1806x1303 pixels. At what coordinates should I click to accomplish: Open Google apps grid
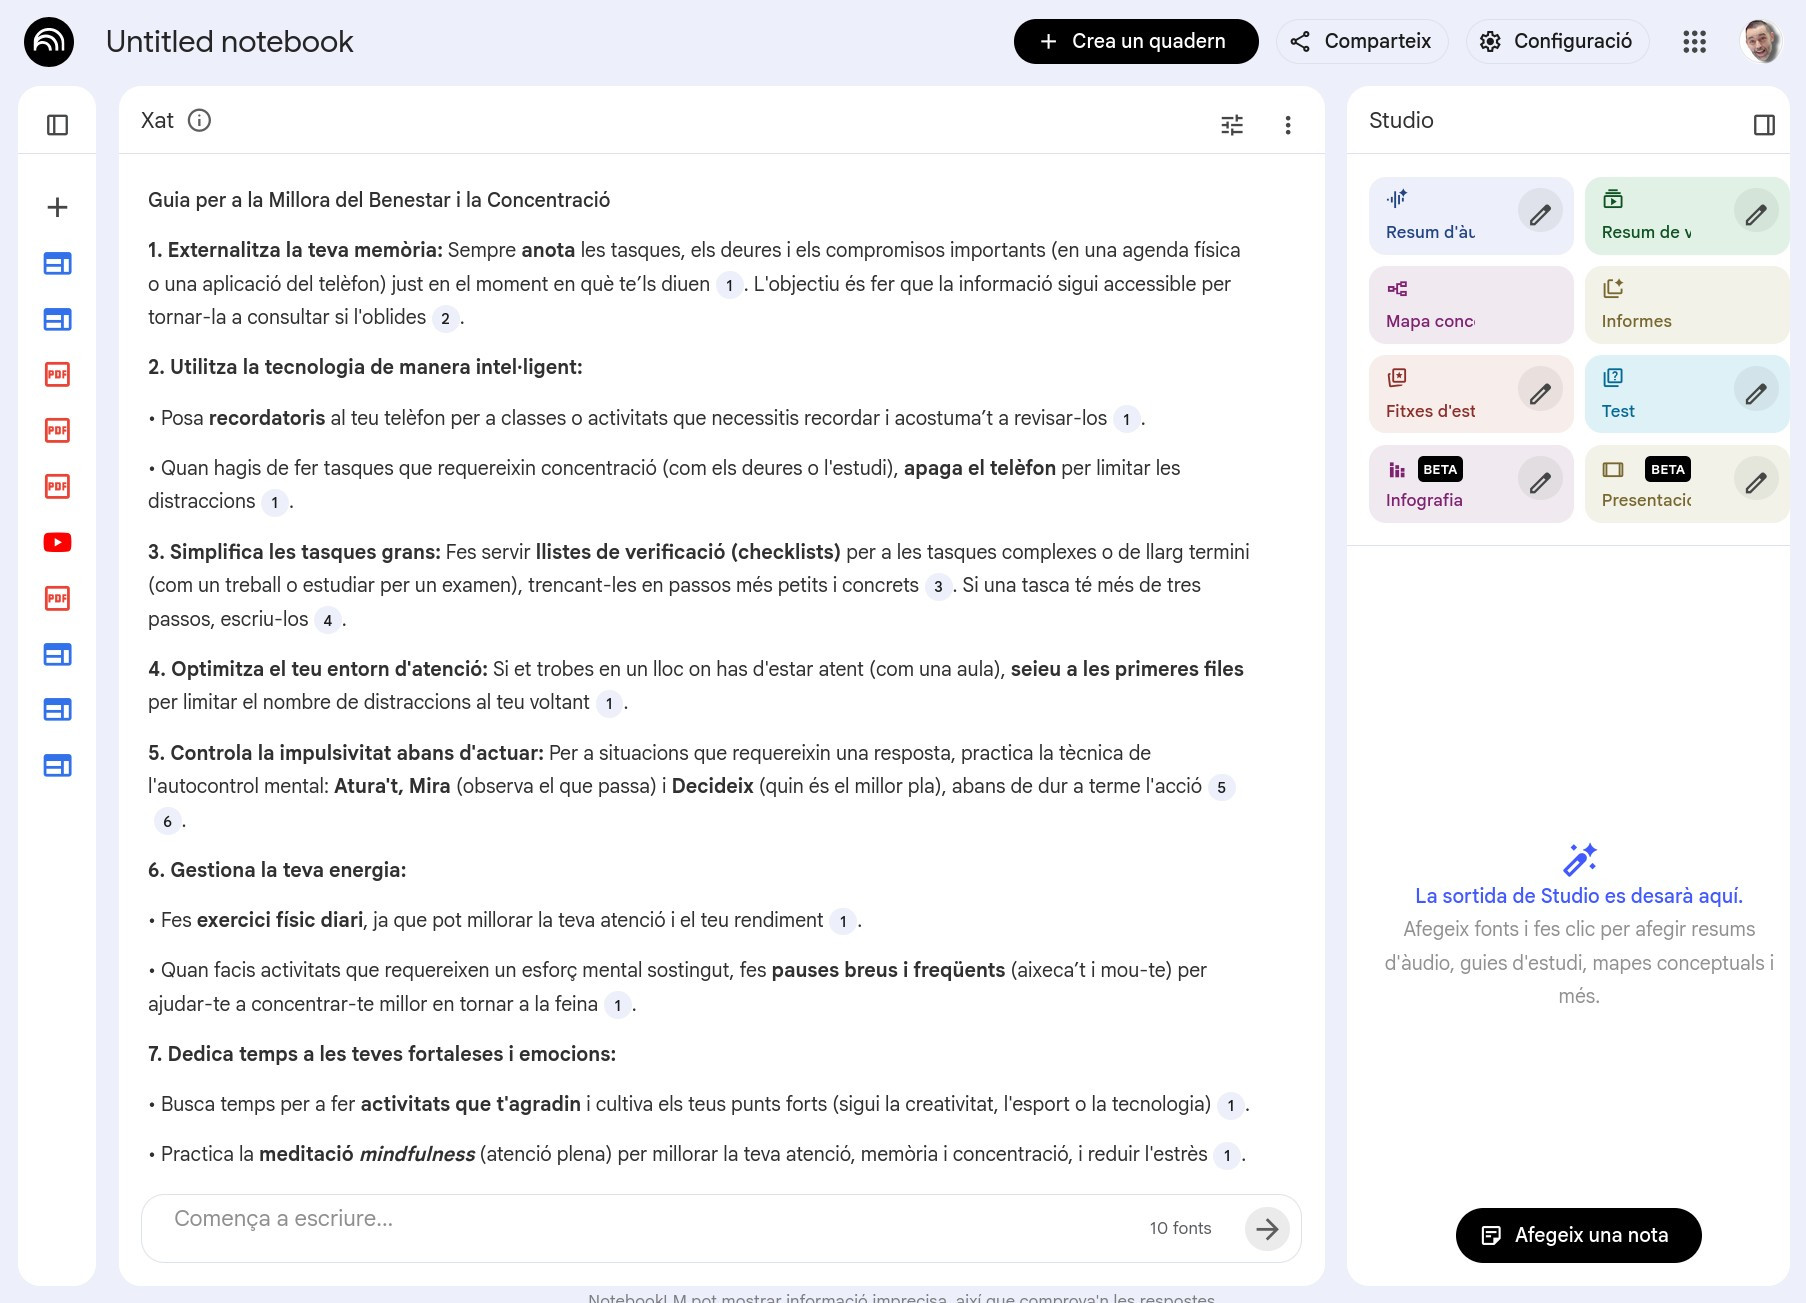pos(1694,42)
